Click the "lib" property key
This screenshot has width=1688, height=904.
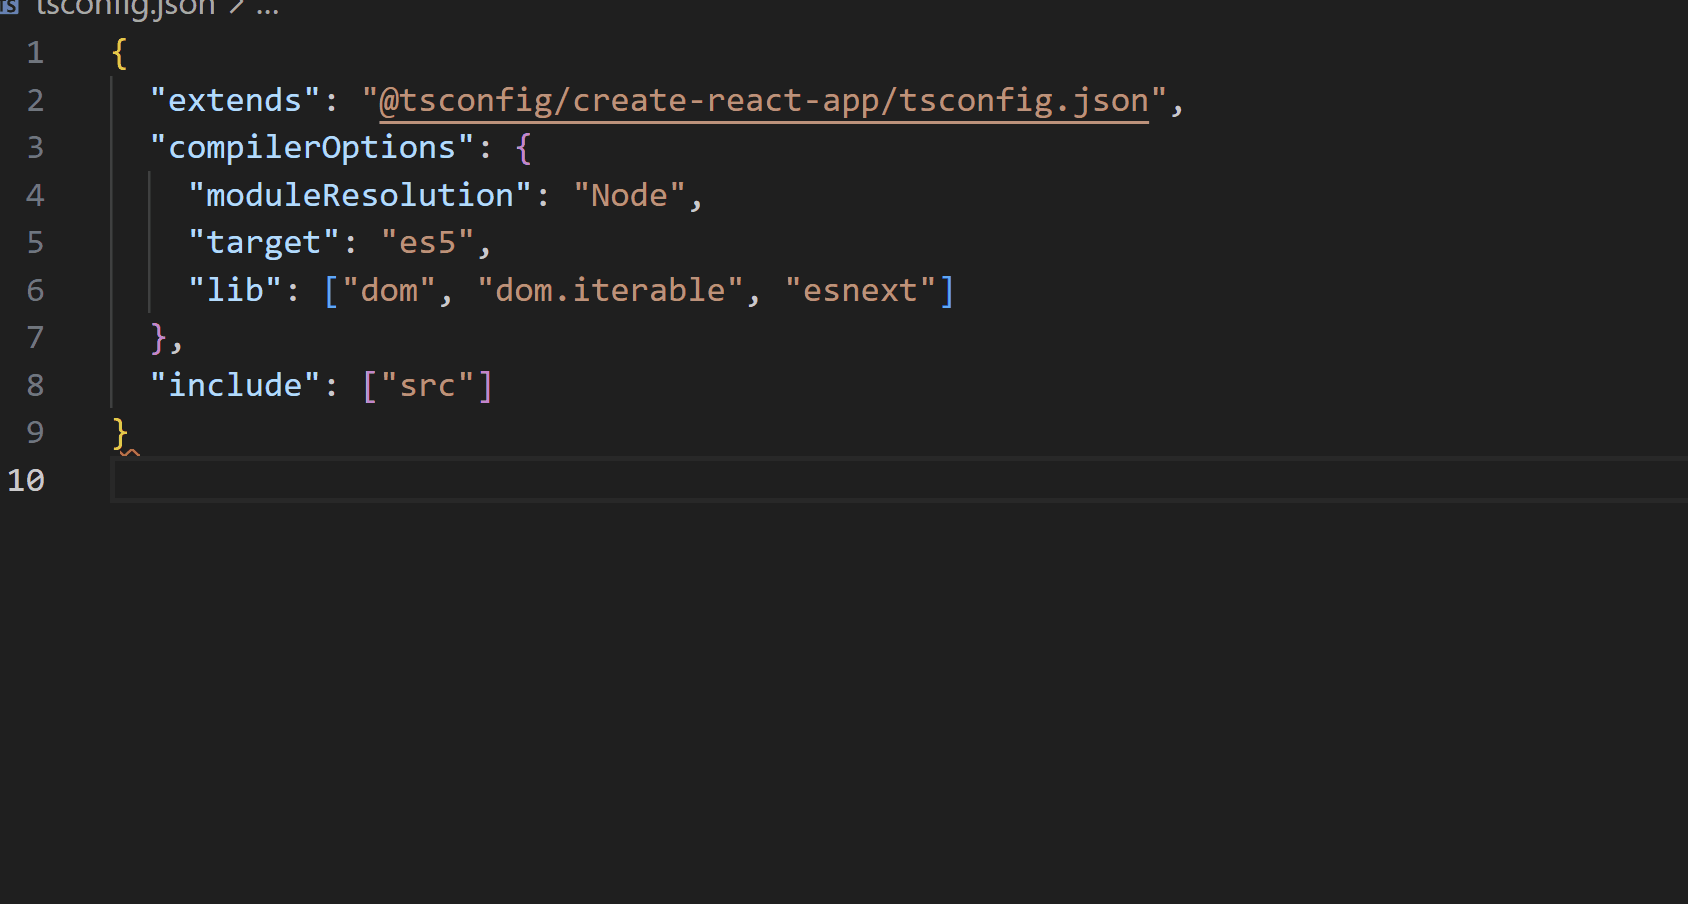point(237,289)
